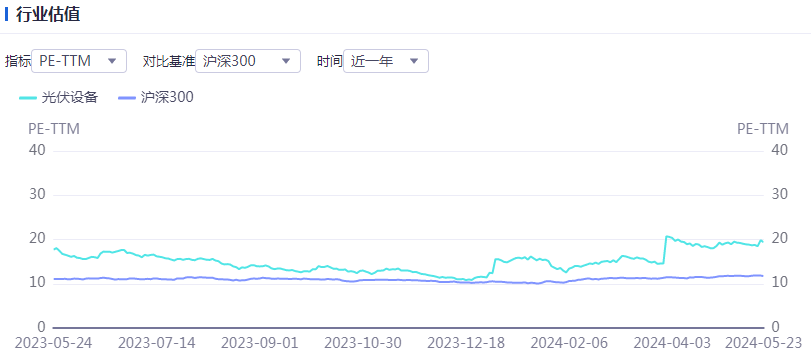
Task: Click the 行业估值 section heading
Action: pyautogui.click(x=48, y=14)
